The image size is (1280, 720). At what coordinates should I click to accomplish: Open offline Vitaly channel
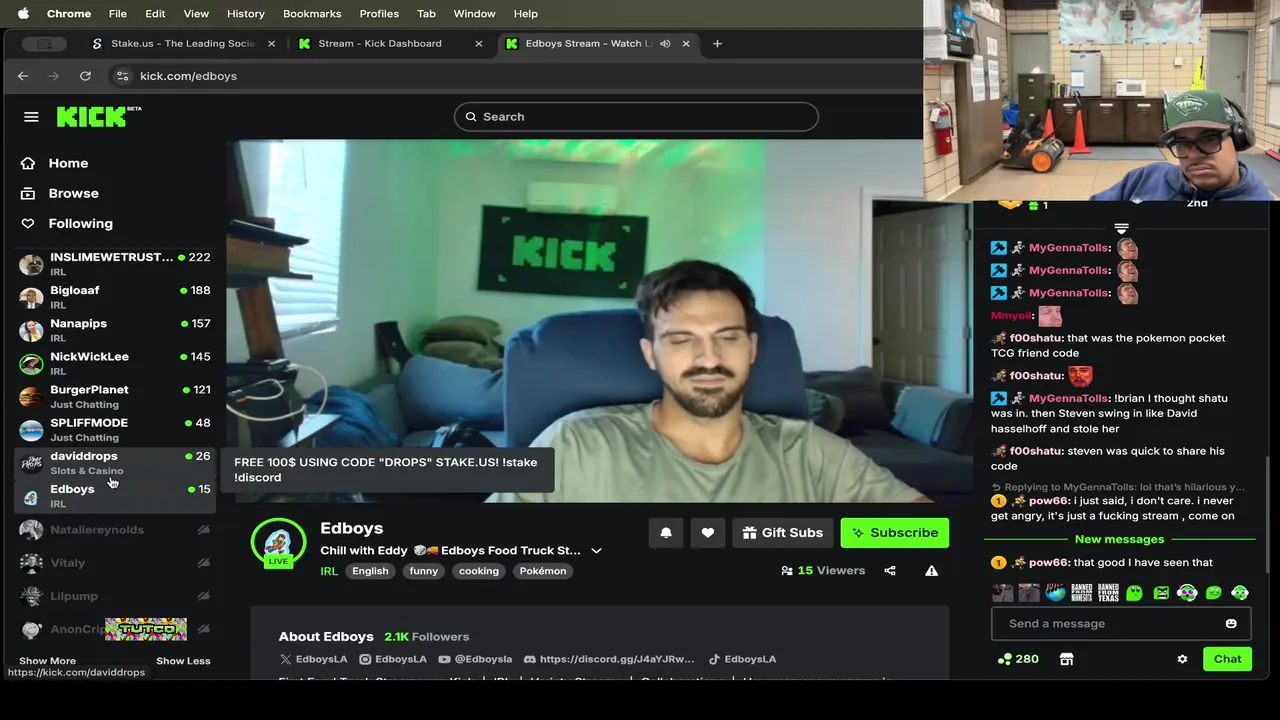[x=115, y=563]
